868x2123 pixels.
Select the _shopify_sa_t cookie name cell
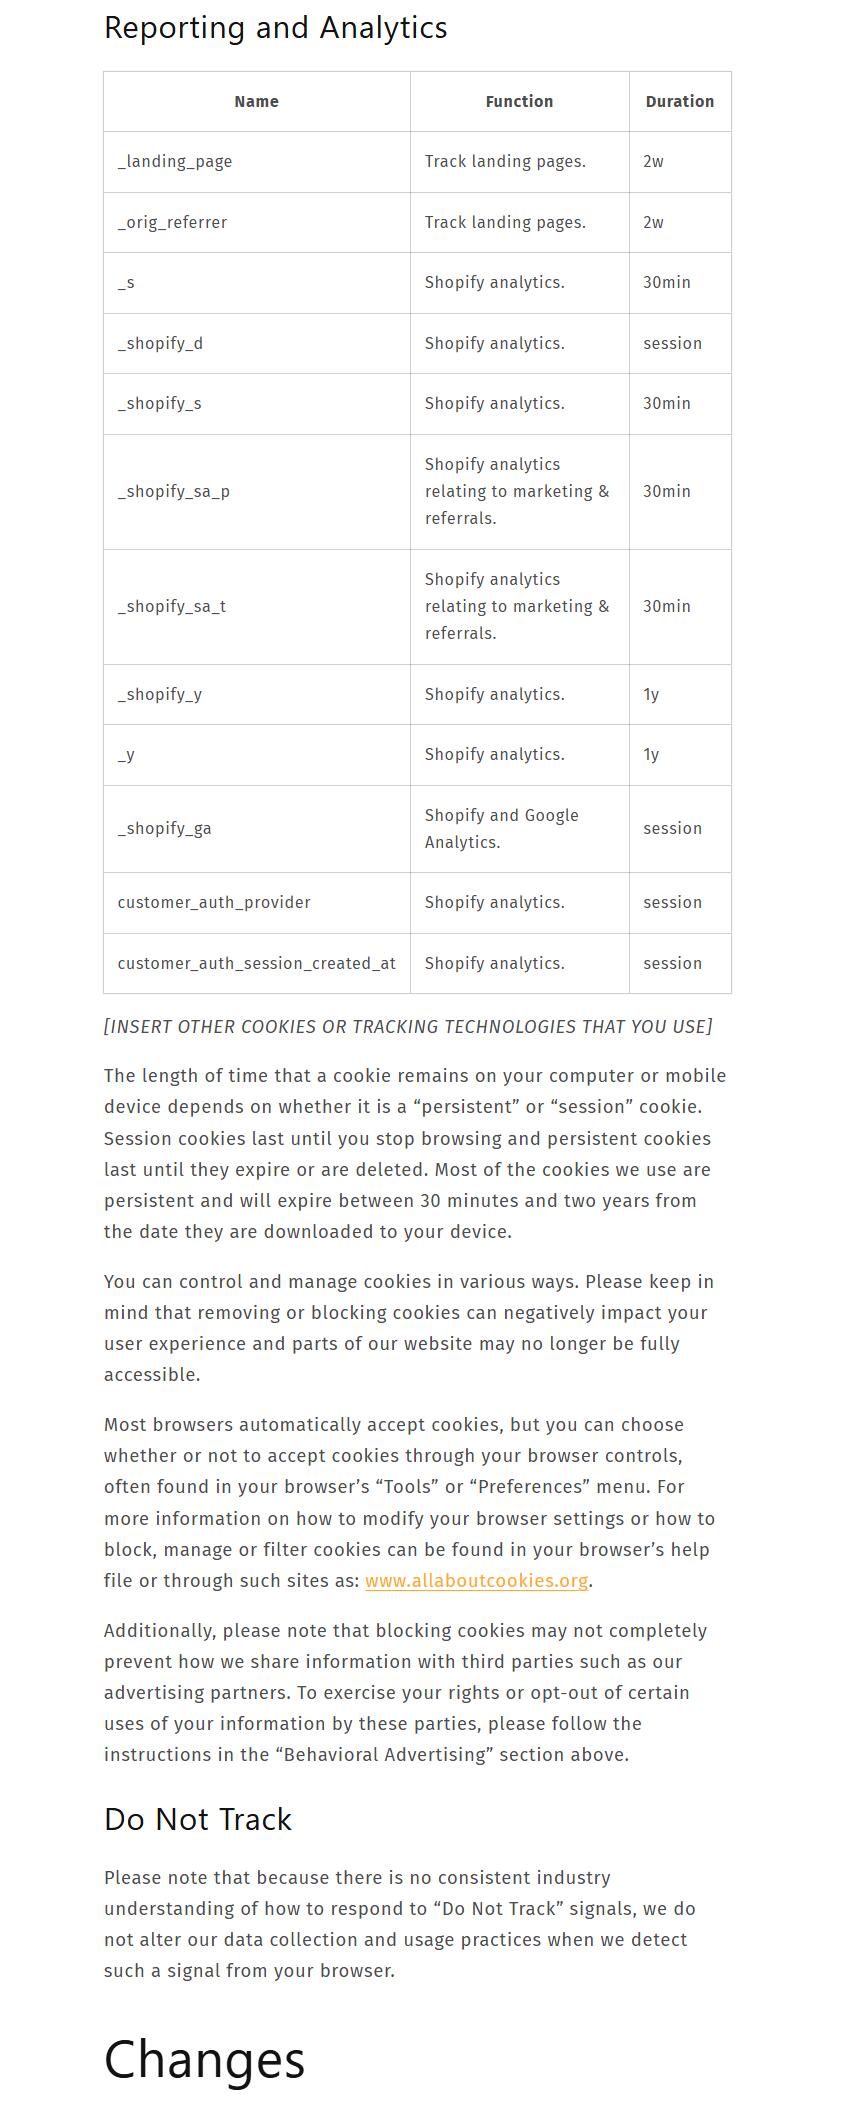tap(172, 607)
